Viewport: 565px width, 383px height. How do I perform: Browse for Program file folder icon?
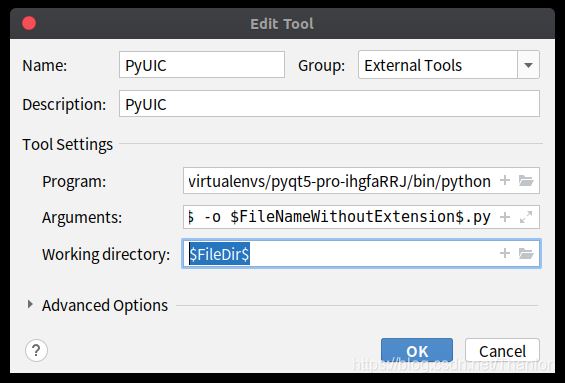526,180
